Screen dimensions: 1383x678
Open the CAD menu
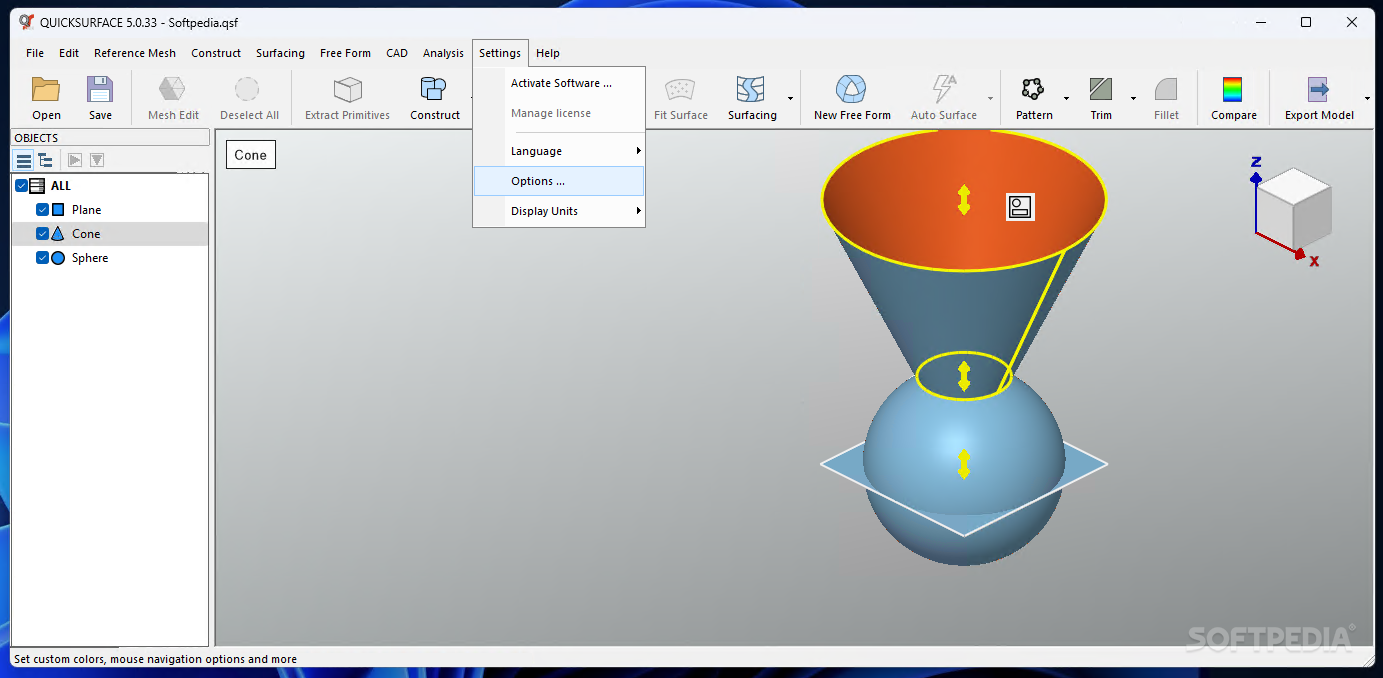397,53
